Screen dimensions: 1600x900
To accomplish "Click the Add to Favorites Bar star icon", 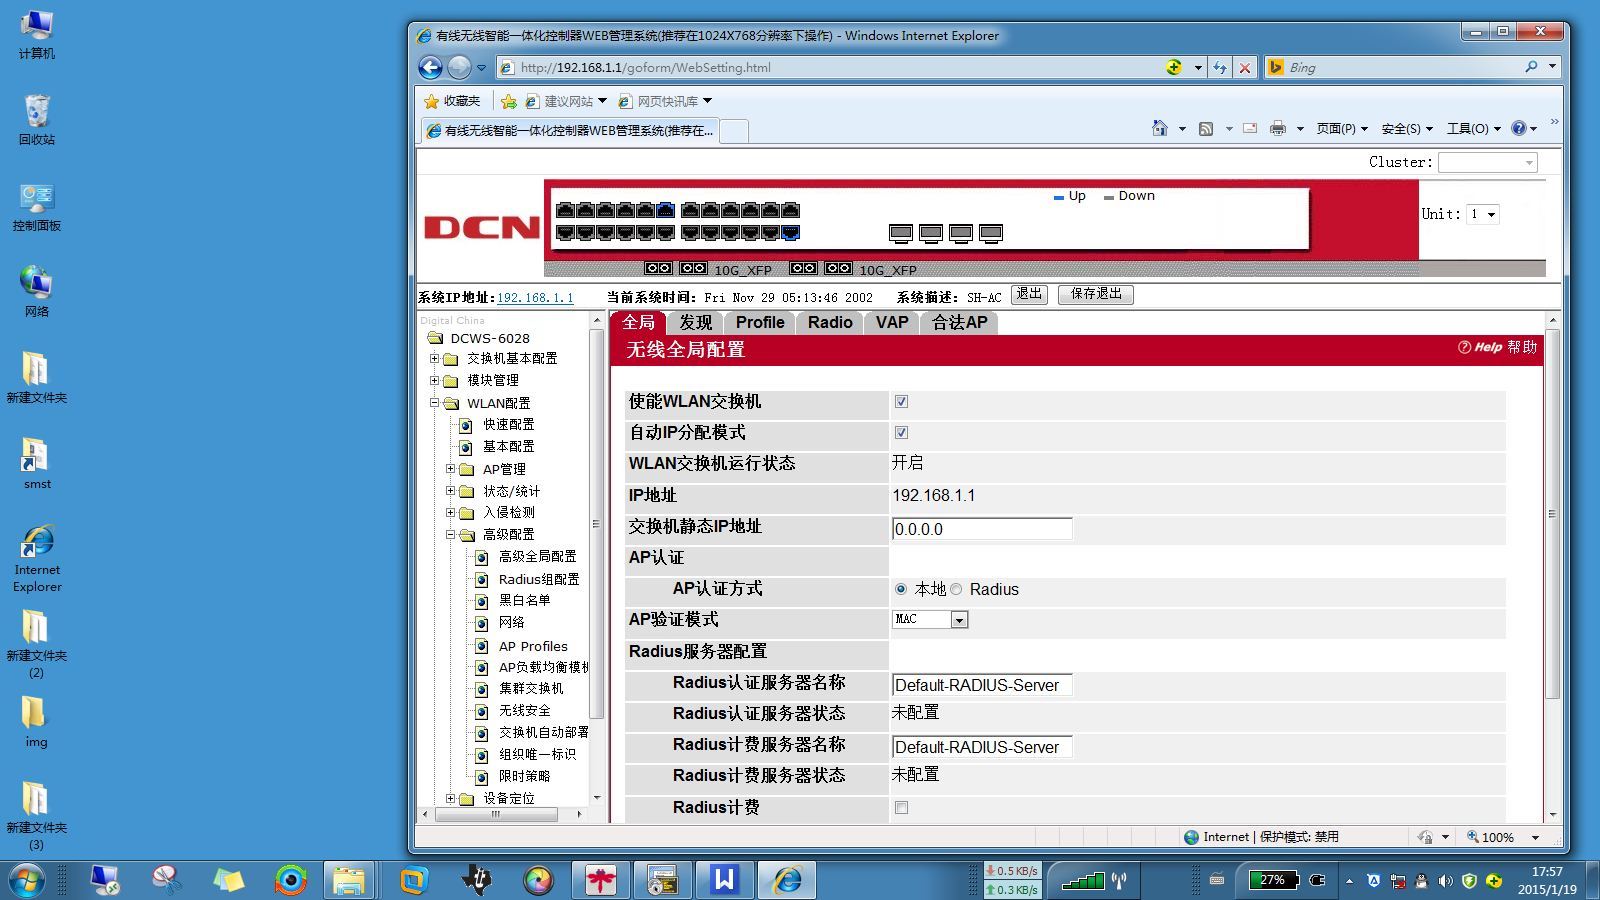I will 509,101.
